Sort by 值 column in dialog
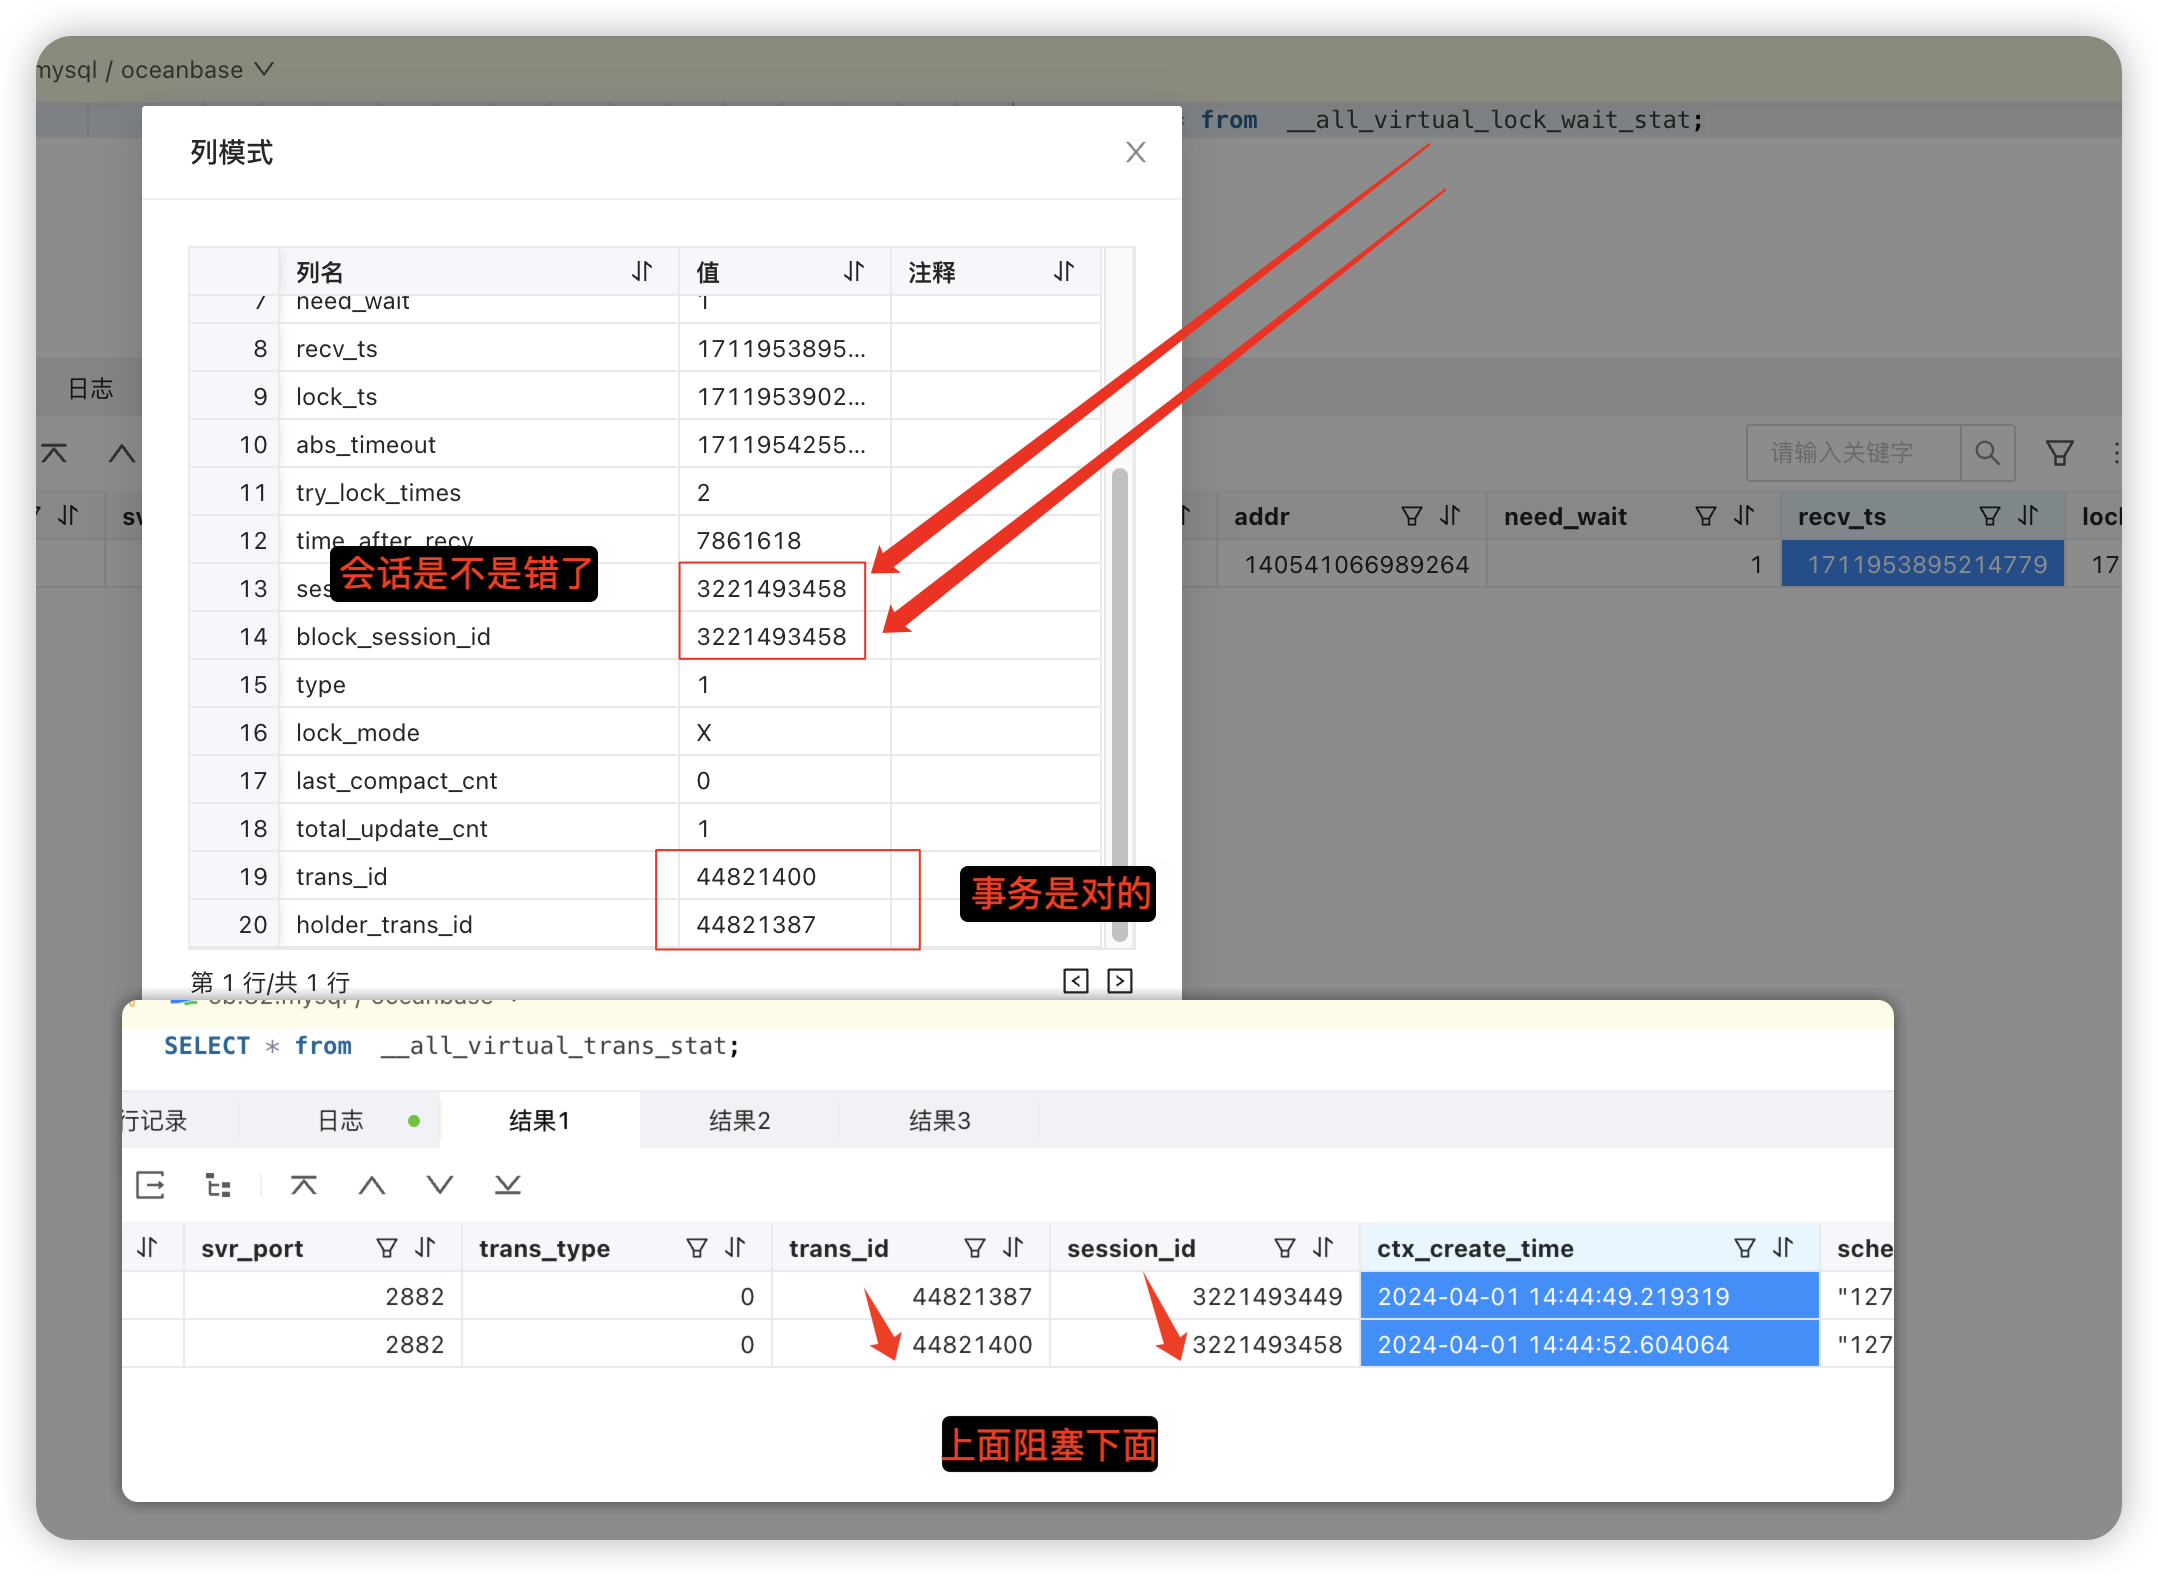 [853, 271]
